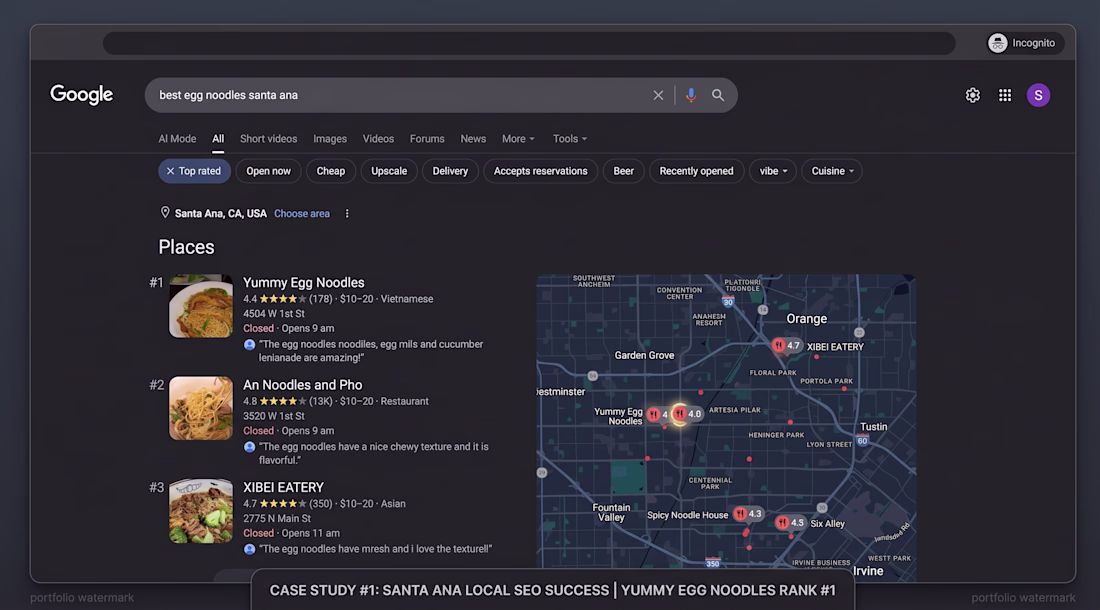
Task: Switch to News tab
Action: [x=473, y=139]
